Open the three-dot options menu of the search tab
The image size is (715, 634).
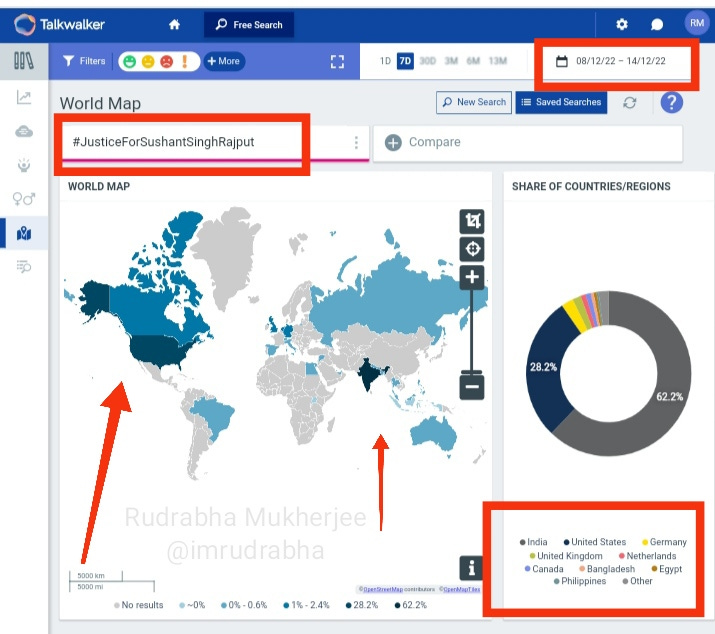coord(356,143)
